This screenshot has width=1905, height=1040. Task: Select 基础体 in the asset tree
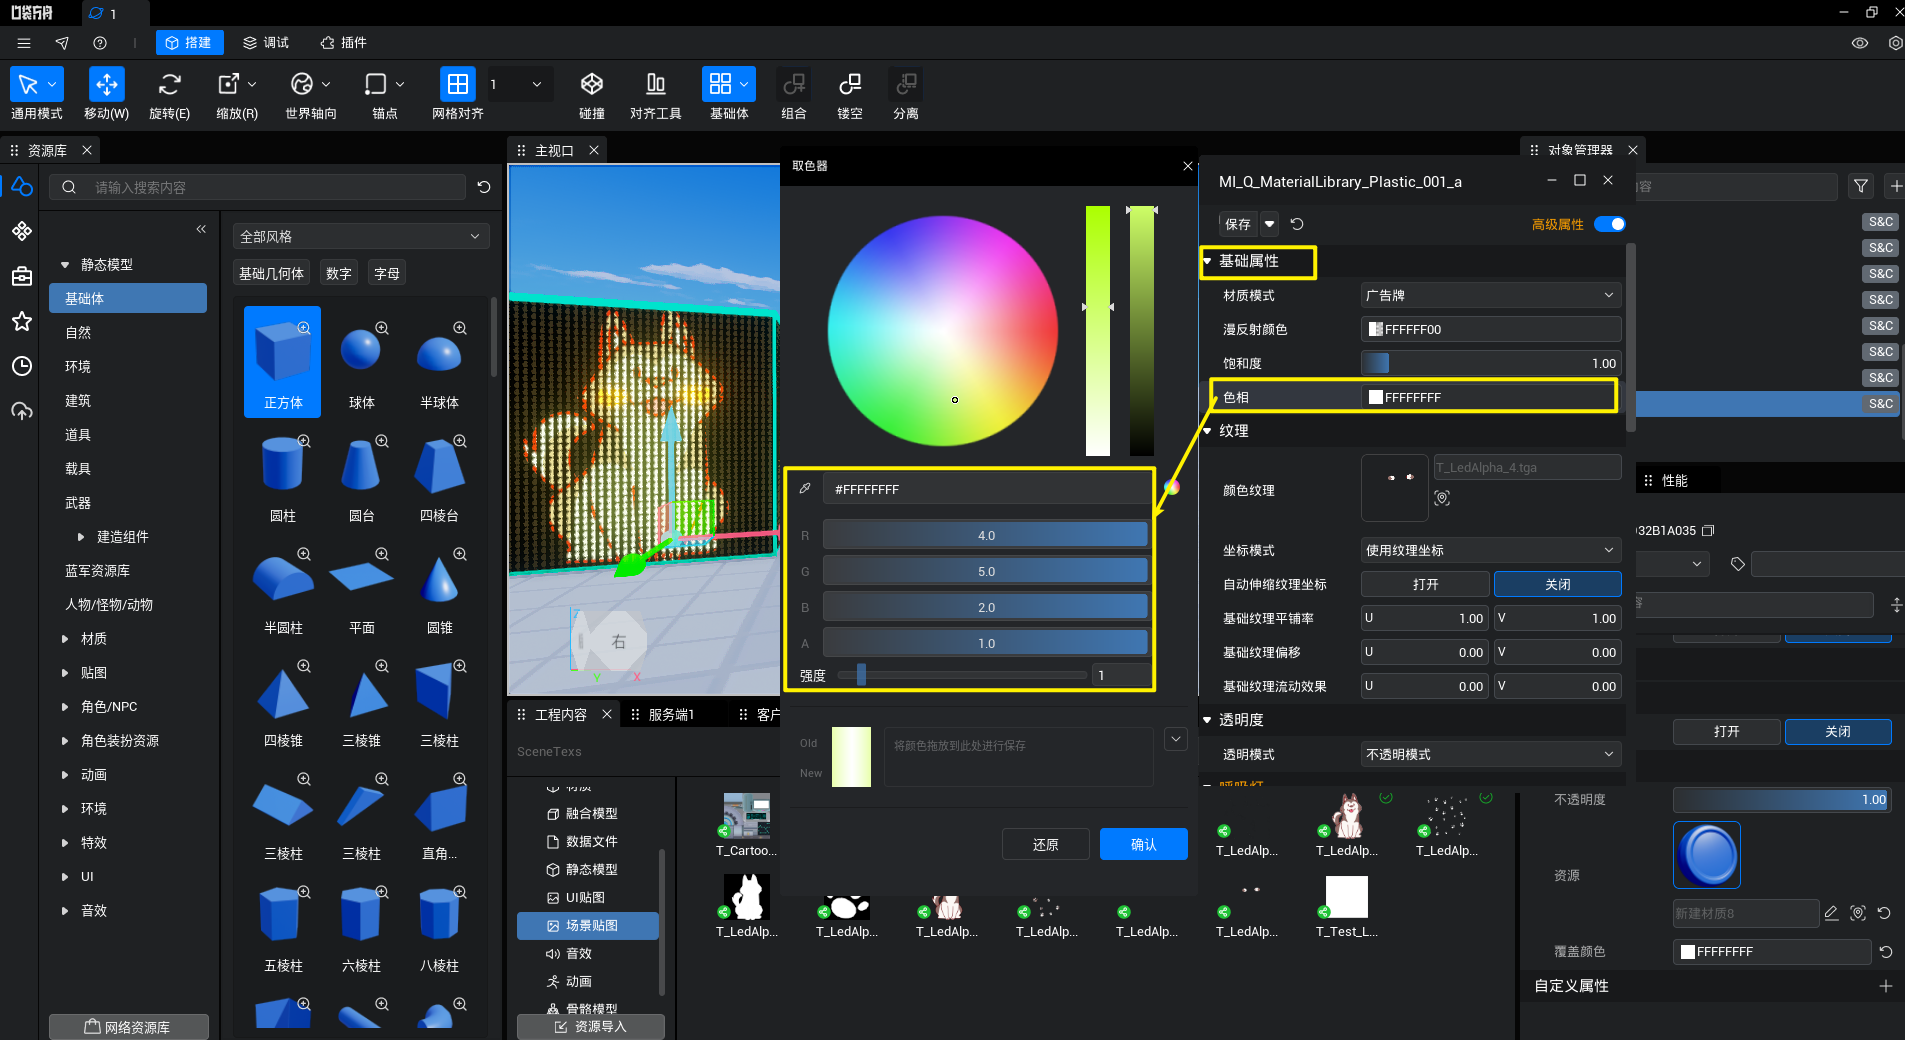(128, 298)
